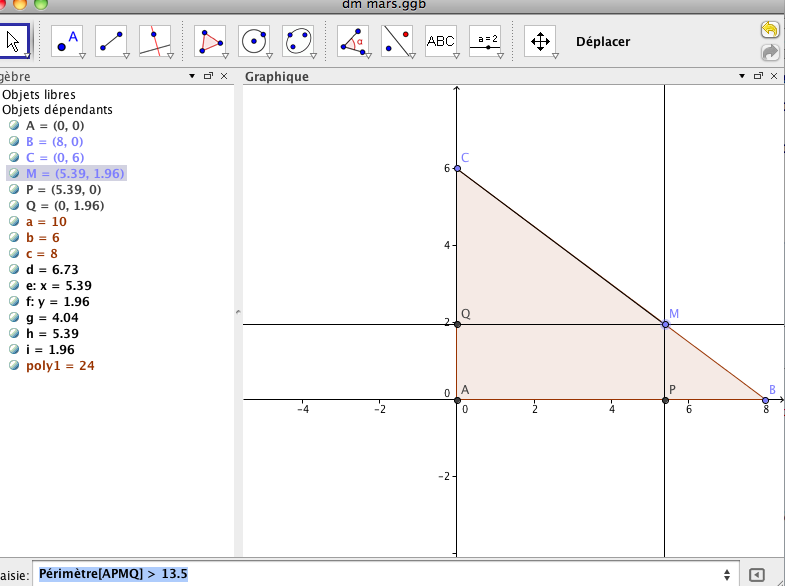
Task: Toggle visibility of point M
Action: pyautogui.click(x=14, y=174)
